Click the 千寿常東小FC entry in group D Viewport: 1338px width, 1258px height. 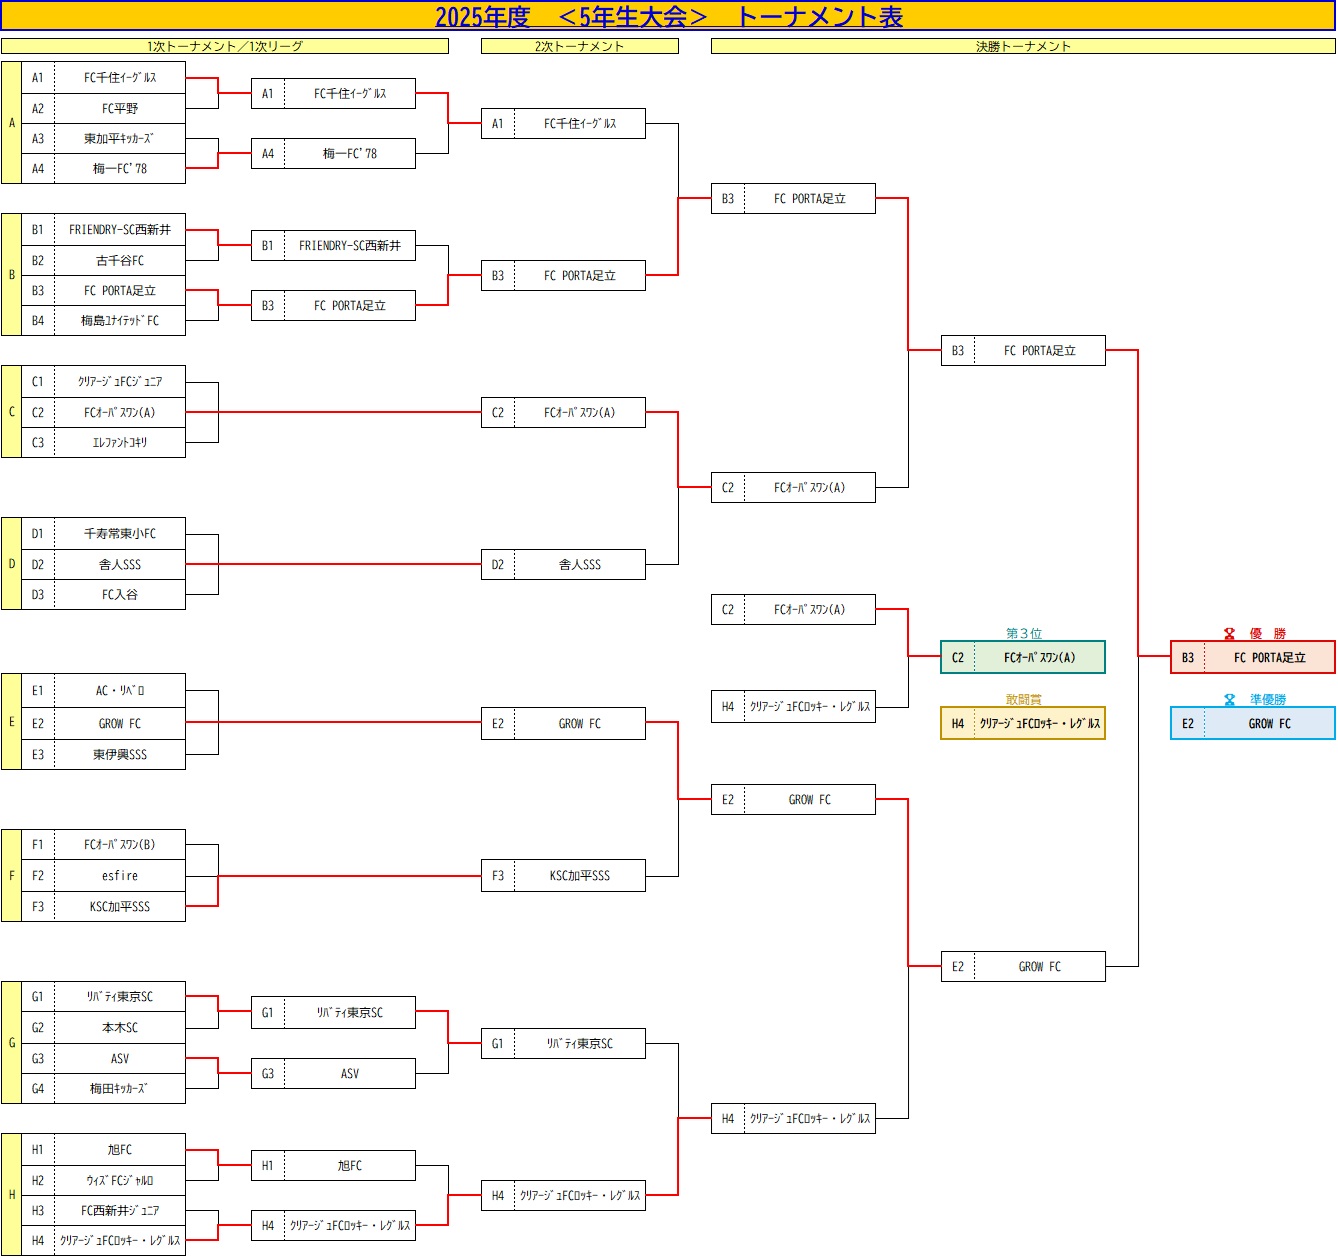[x=120, y=533]
